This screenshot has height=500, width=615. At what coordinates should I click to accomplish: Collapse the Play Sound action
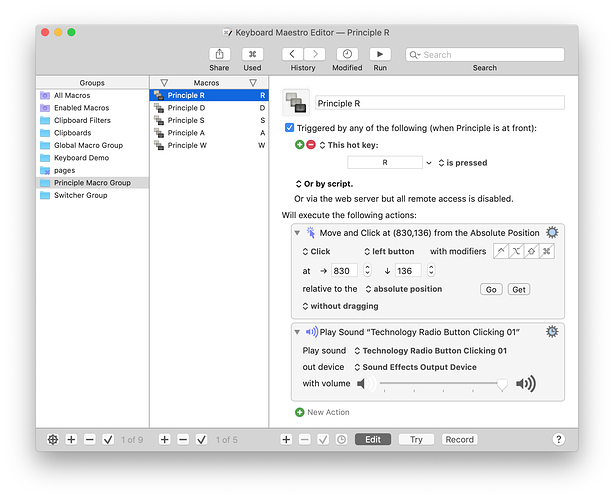297,332
